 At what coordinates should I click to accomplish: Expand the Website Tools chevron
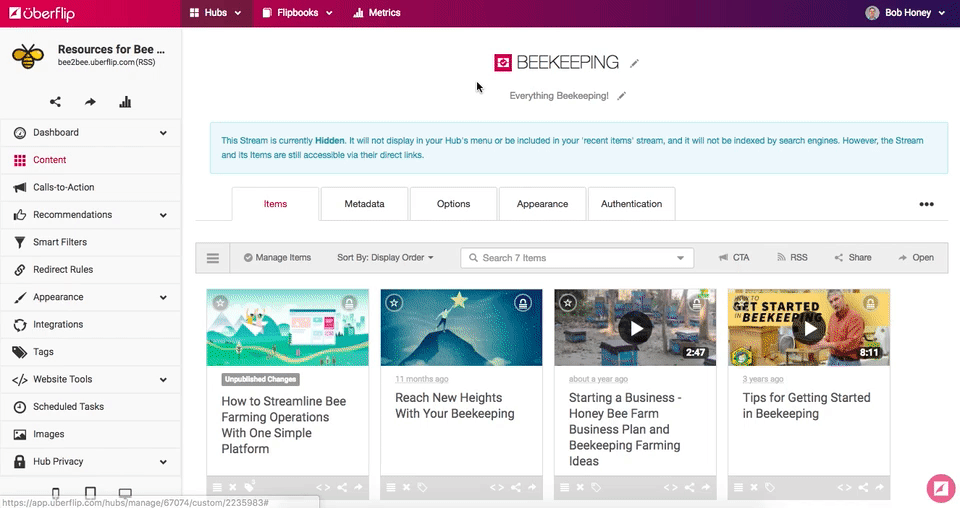coord(163,379)
